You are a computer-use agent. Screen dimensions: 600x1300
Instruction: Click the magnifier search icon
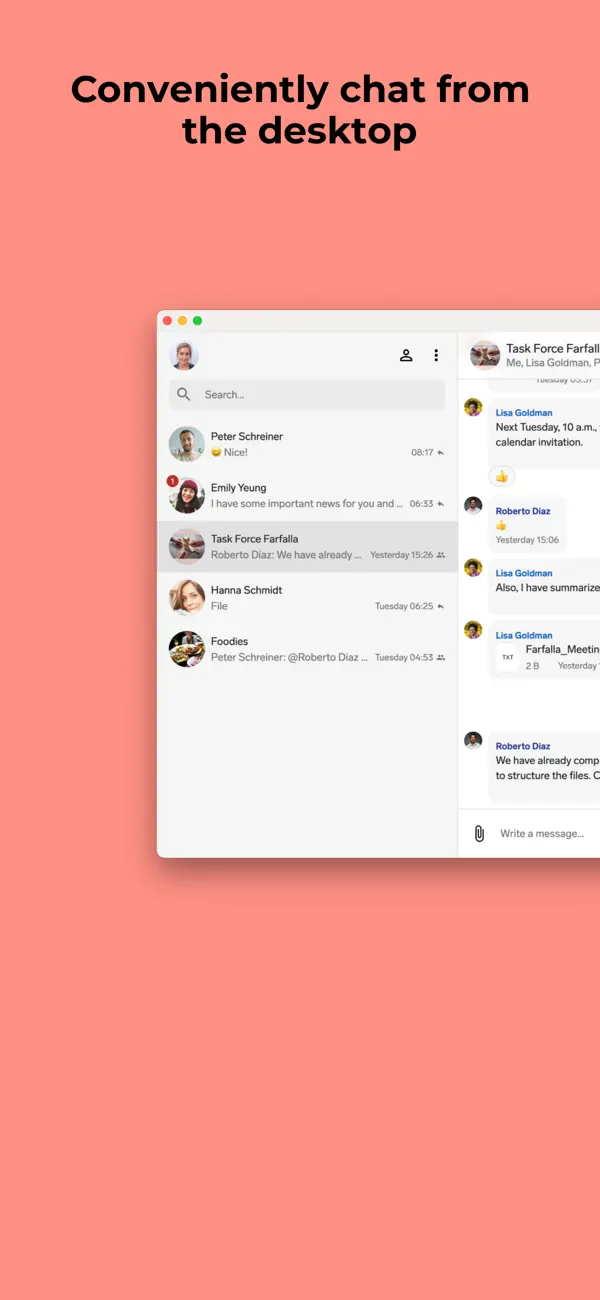point(184,394)
